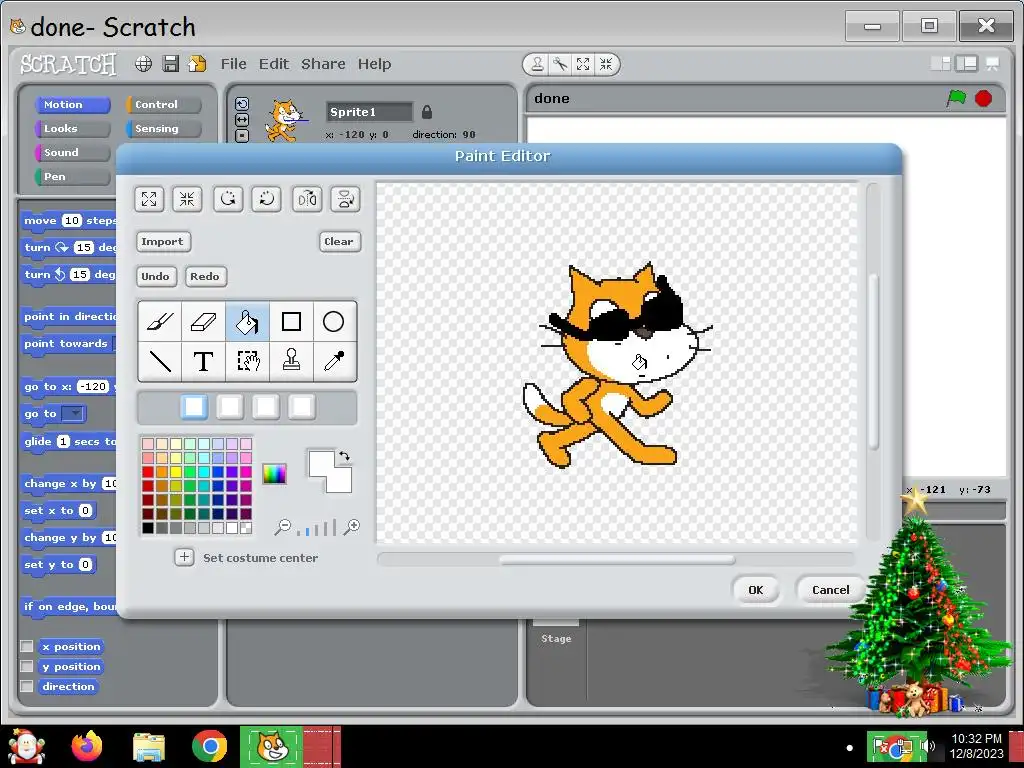Click the green flag to start
The image size is (1024, 768).
[956, 99]
